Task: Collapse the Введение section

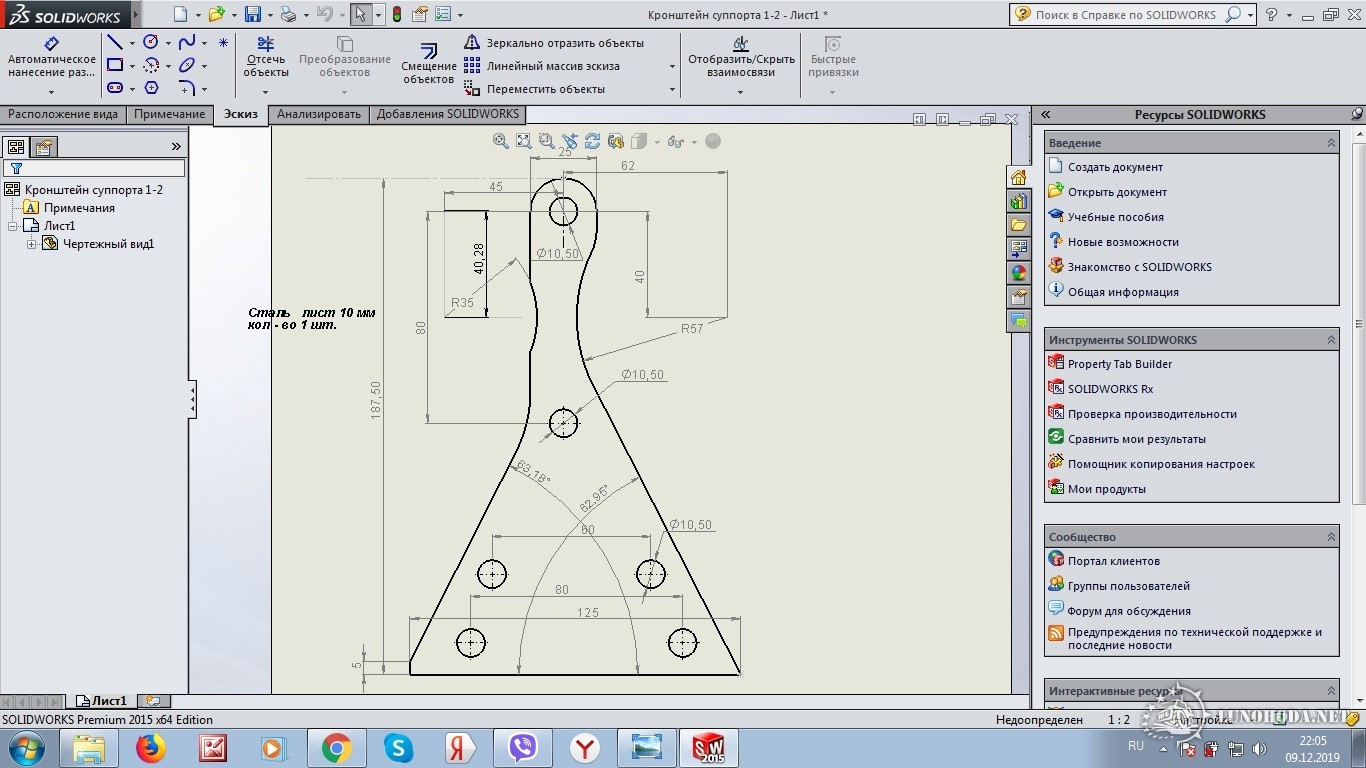Action: tap(1330, 143)
